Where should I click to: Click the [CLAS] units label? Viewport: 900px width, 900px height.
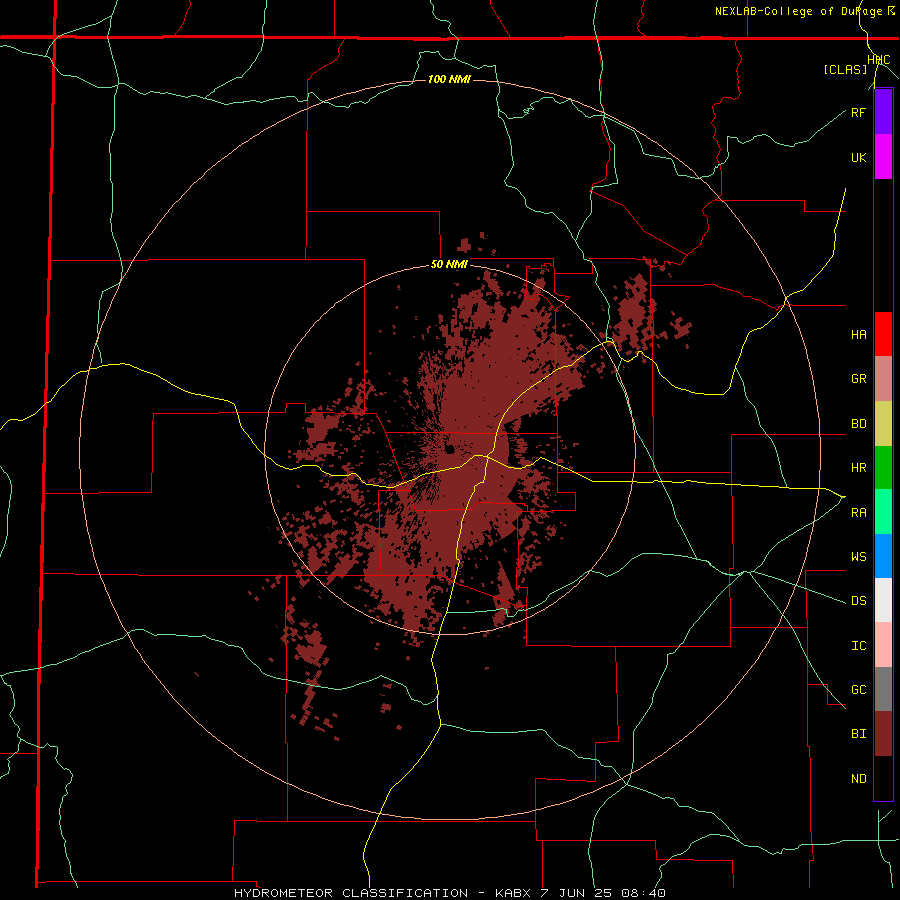(x=845, y=70)
